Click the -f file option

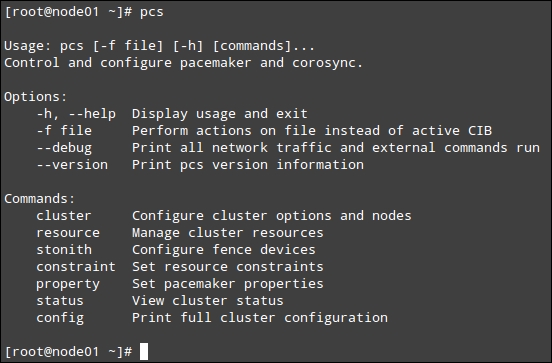(x=64, y=131)
